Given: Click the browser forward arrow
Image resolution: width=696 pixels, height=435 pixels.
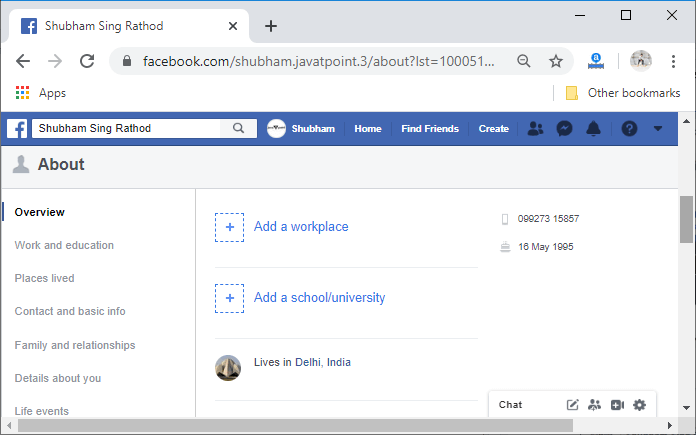Looking at the screenshot, I should [55, 61].
